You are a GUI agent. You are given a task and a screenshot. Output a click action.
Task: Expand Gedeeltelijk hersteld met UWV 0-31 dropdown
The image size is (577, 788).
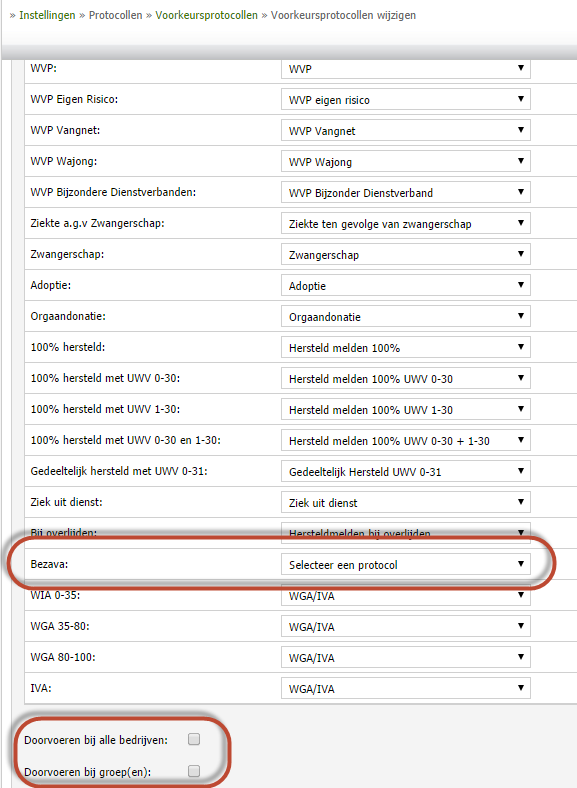pyautogui.click(x=406, y=471)
